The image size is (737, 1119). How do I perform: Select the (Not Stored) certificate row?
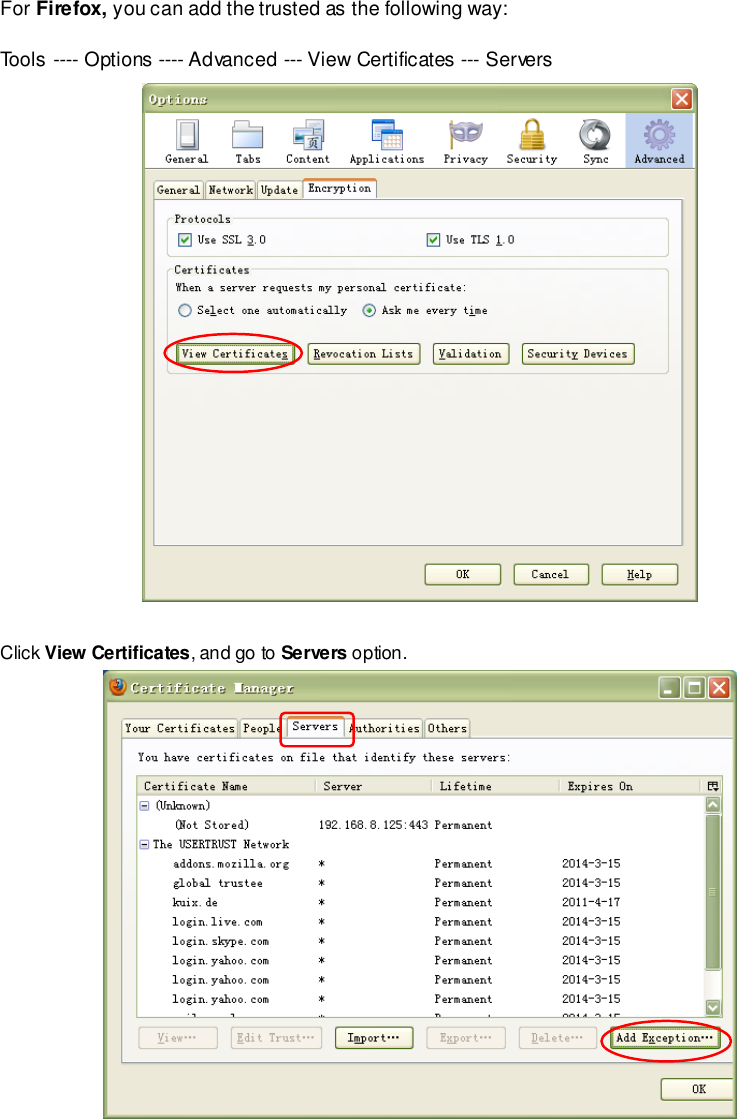click(x=421, y=825)
